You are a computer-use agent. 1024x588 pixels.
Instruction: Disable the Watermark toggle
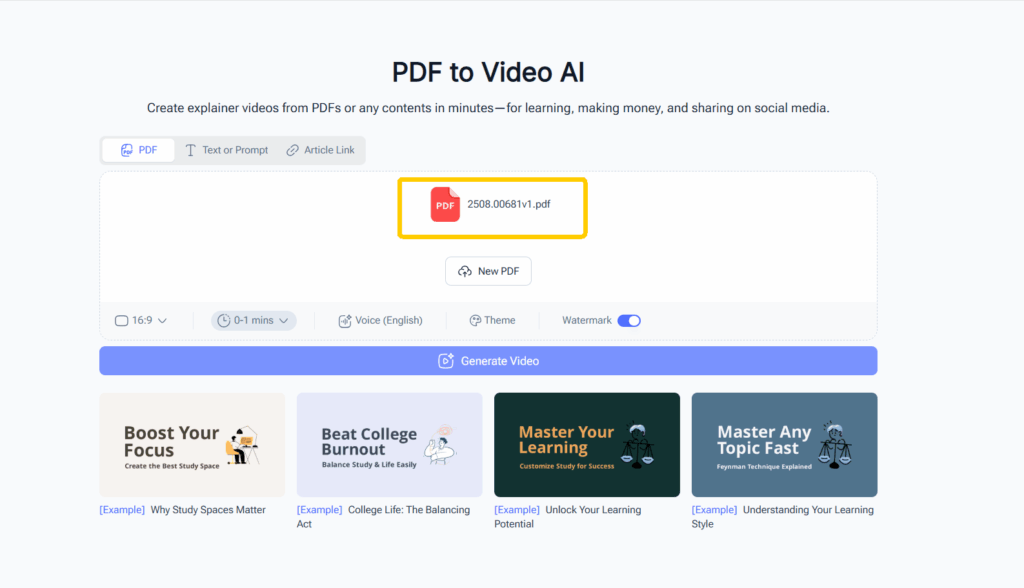(x=629, y=320)
